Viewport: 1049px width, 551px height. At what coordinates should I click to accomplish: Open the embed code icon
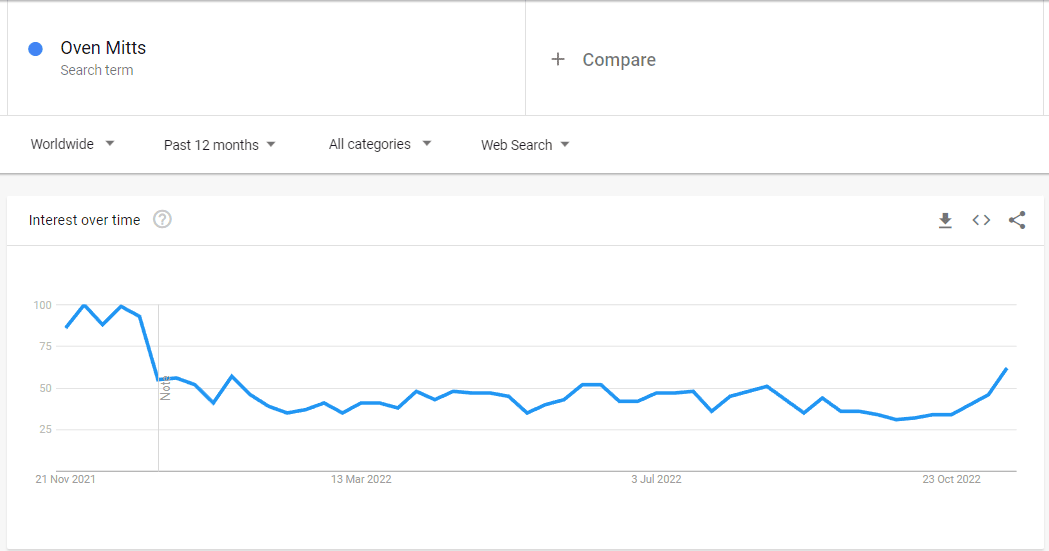click(x=981, y=220)
